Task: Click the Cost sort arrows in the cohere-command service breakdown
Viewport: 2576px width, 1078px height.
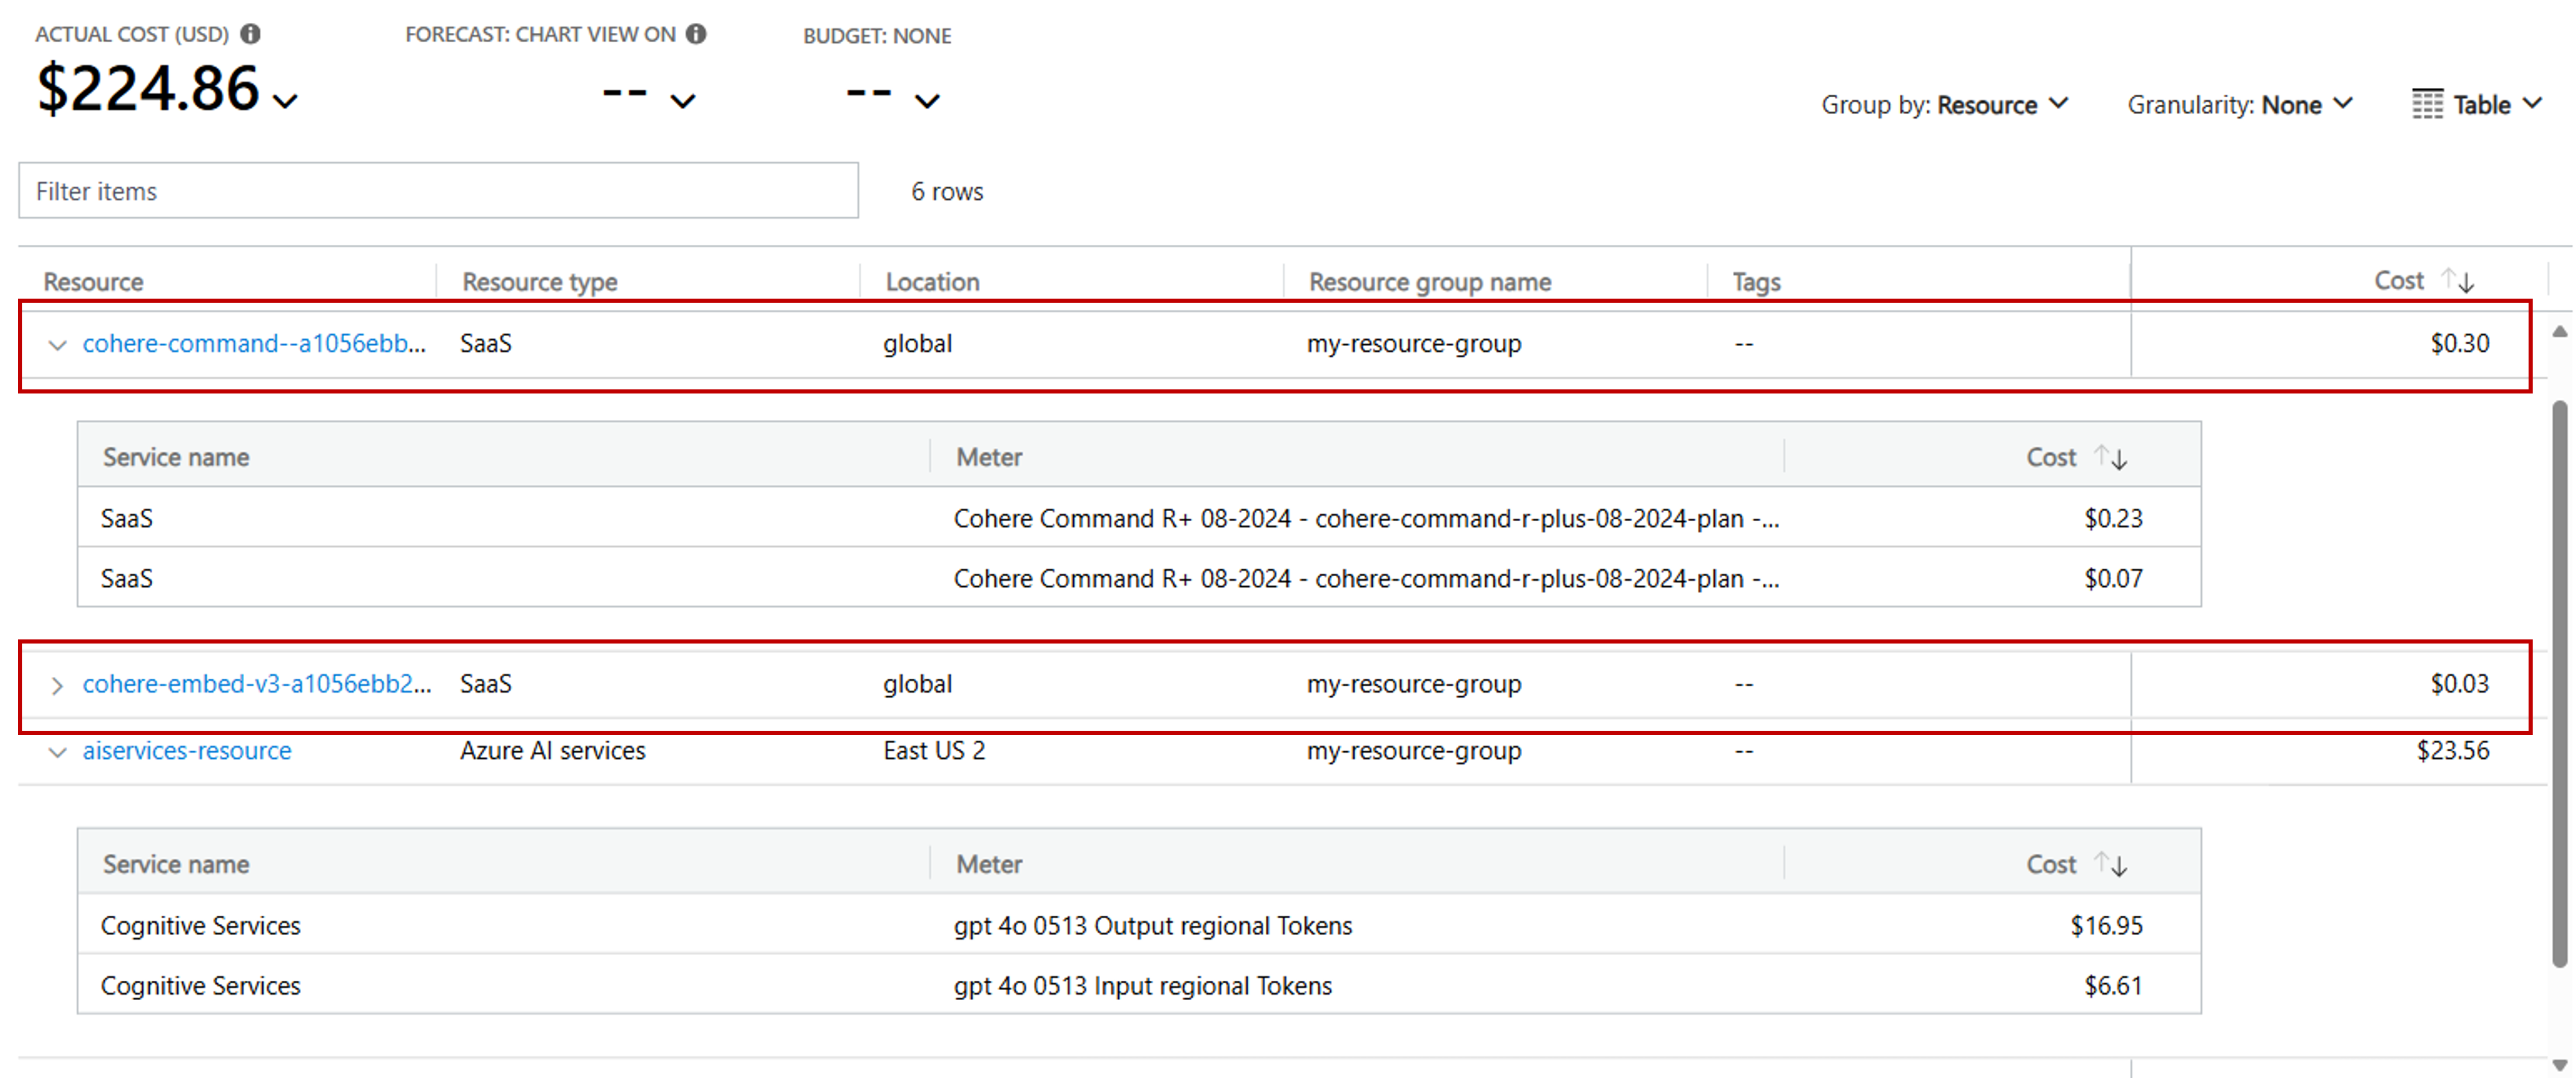Action: coord(2112,456)
